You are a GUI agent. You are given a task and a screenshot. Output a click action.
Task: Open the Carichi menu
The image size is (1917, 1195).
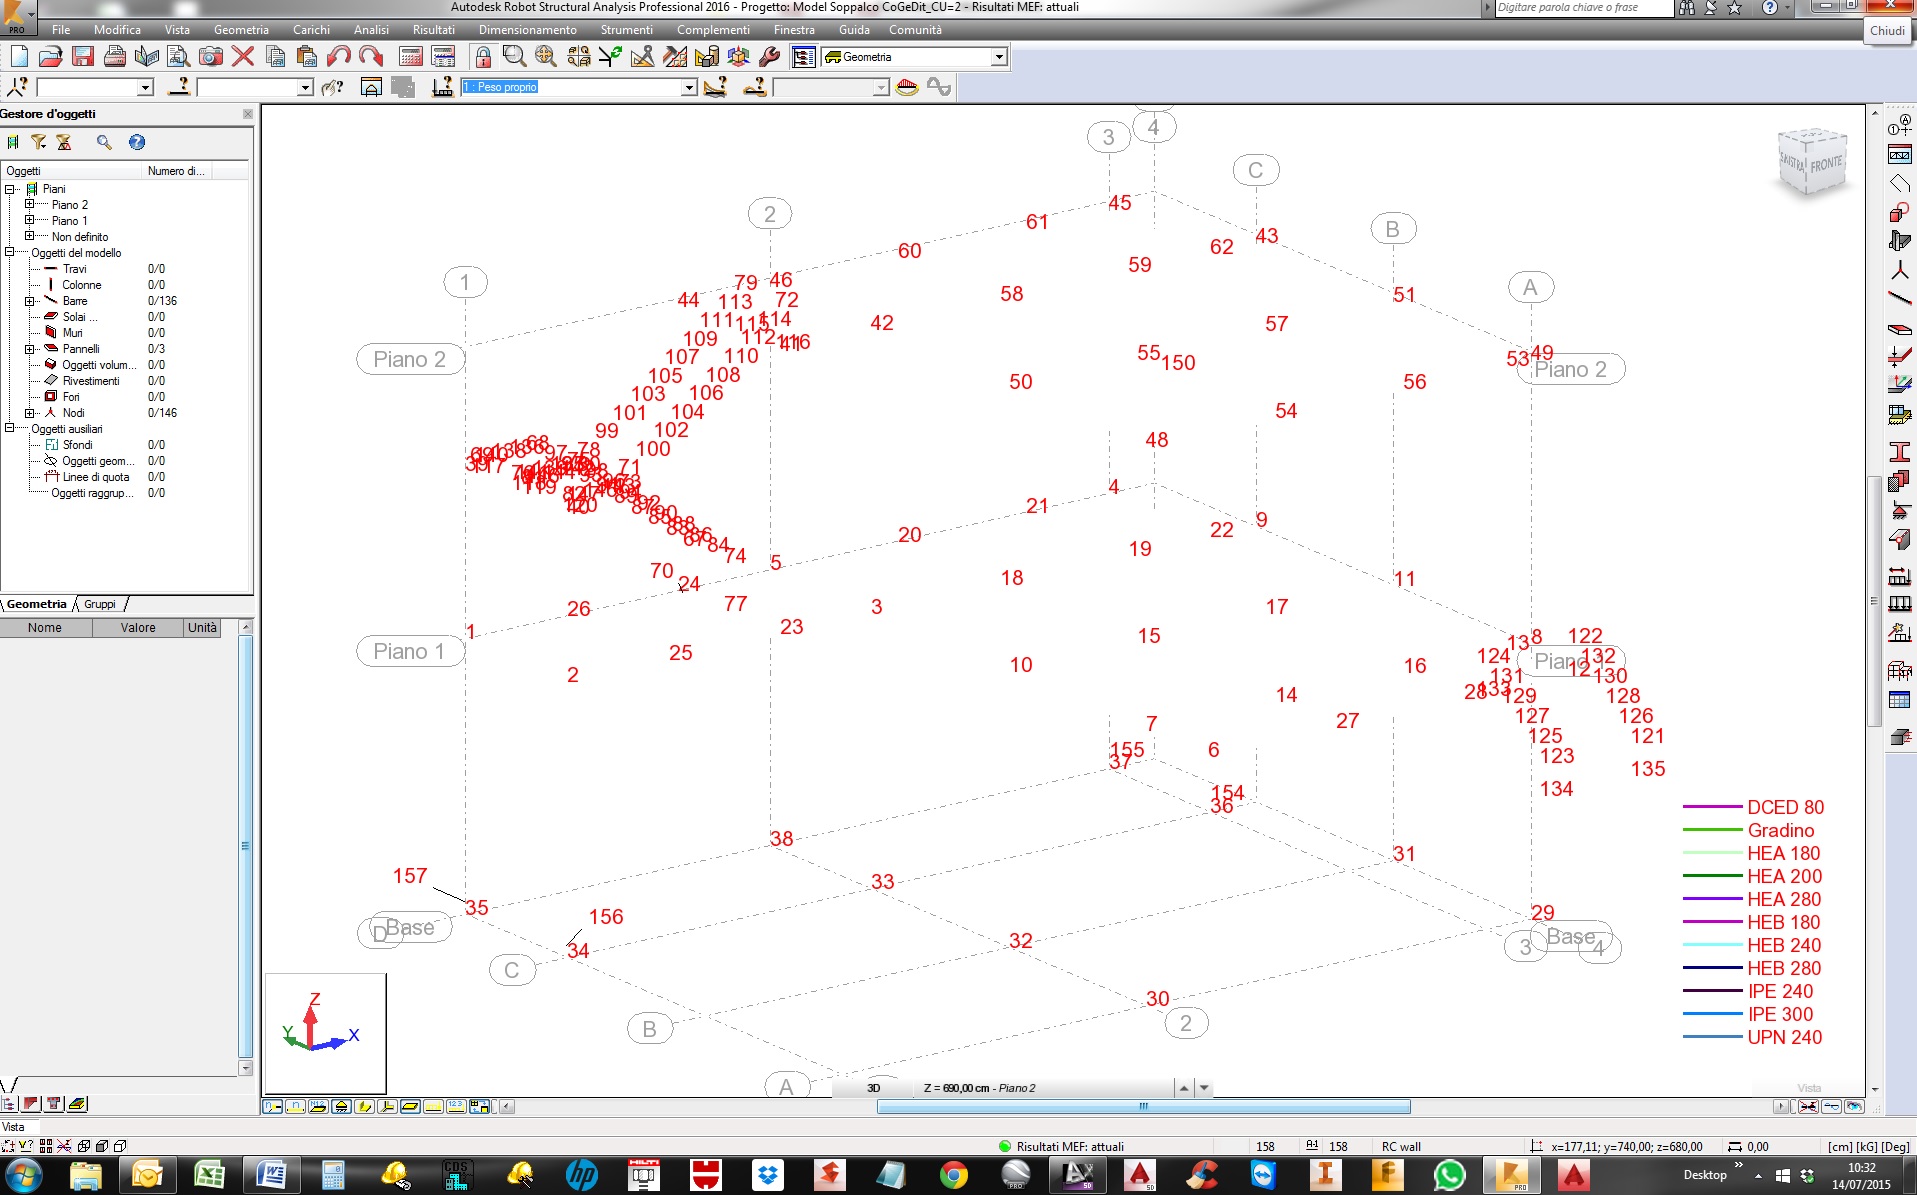coord(311,30)
